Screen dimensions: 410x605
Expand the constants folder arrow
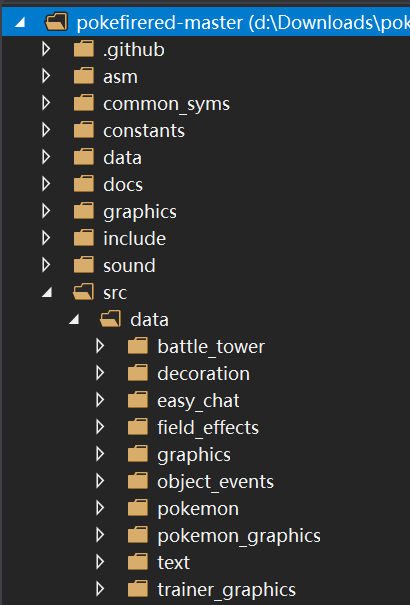click(x=46, y=130)
